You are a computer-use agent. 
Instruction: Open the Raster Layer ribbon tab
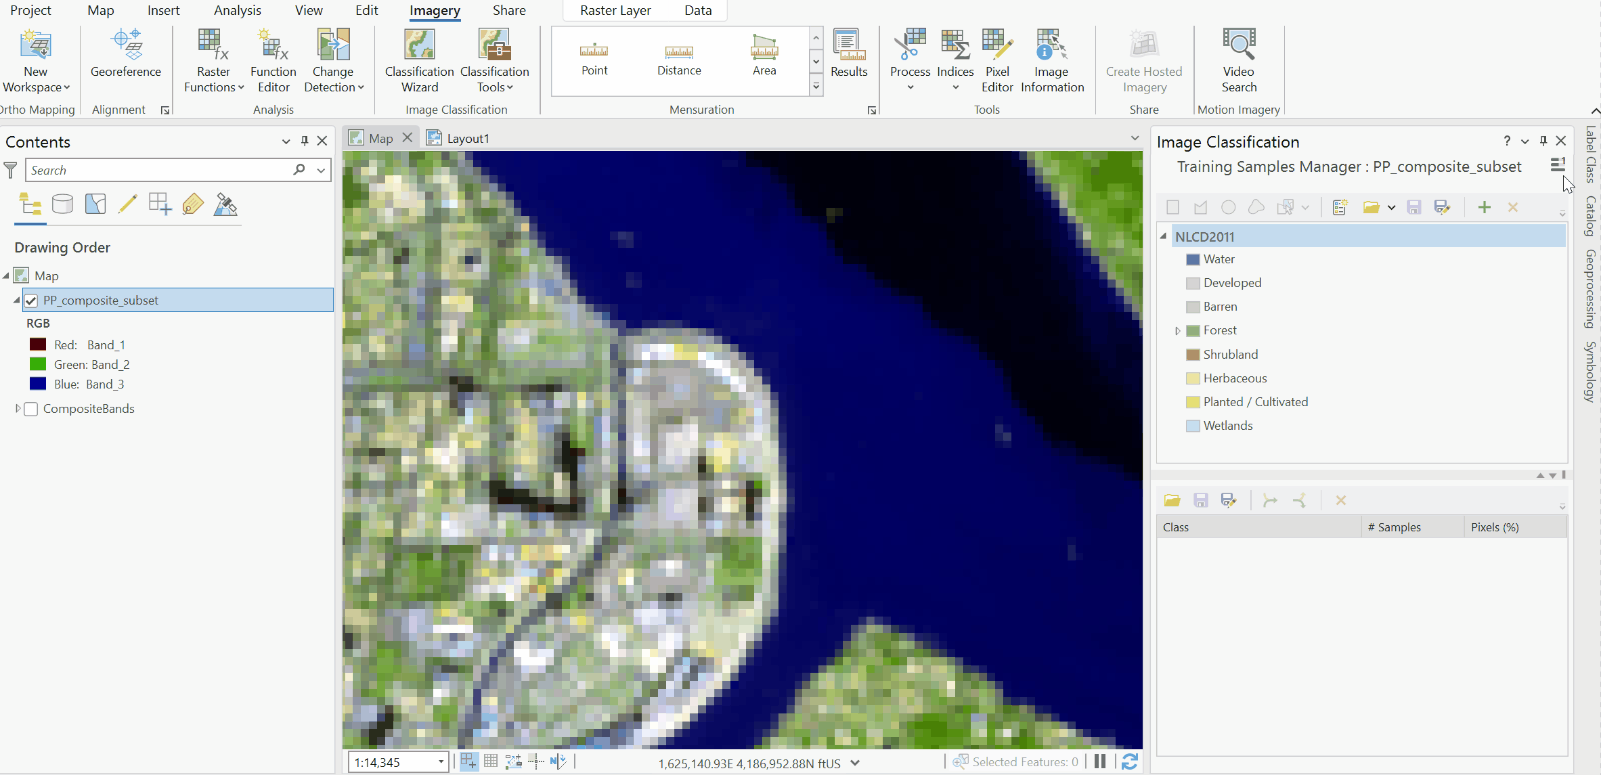615,10
